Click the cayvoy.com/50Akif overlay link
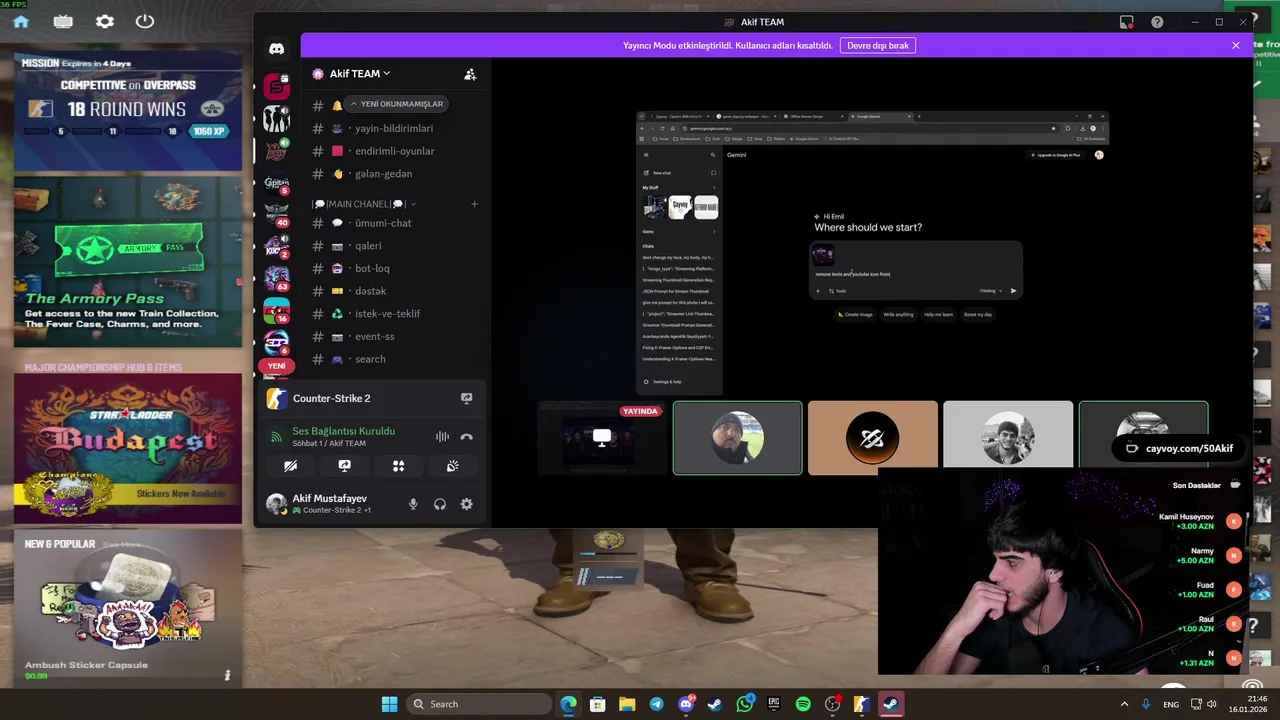The width and height of the screenshot is (1280, 720). (x=1179, y=449)
